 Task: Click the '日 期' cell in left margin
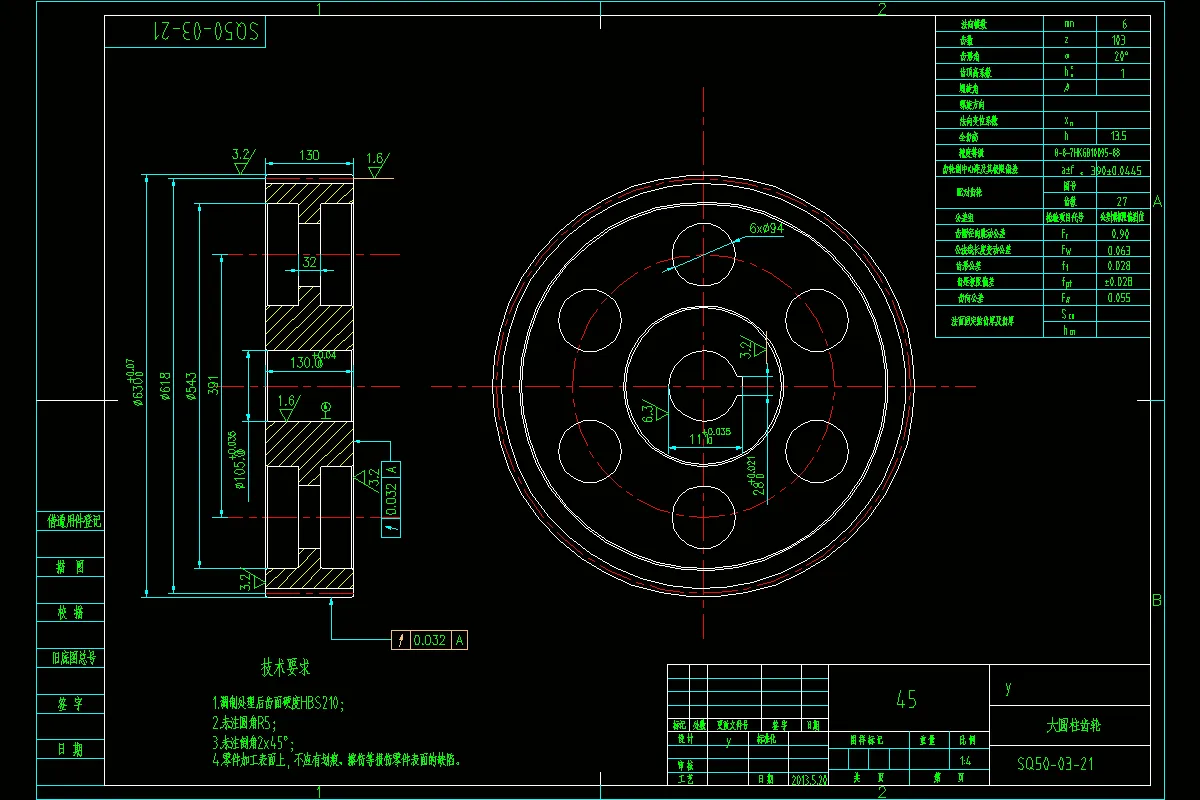70,748
